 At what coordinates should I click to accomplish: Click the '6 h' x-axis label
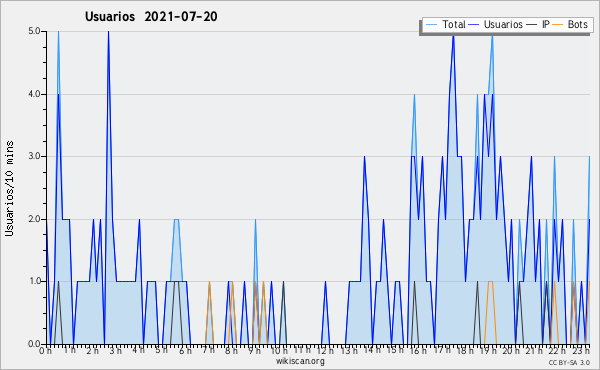[185, 351]
